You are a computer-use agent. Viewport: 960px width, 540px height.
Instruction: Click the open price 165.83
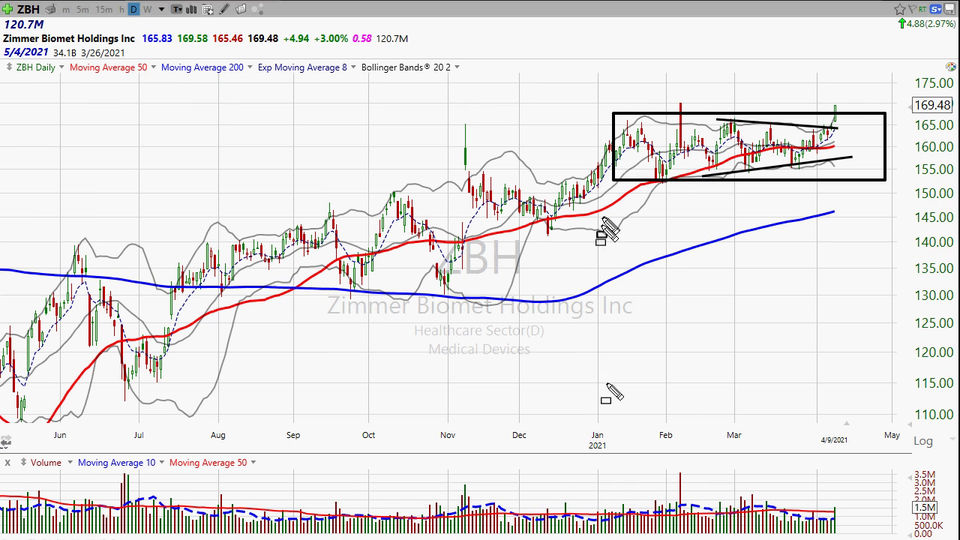(157, 38)
